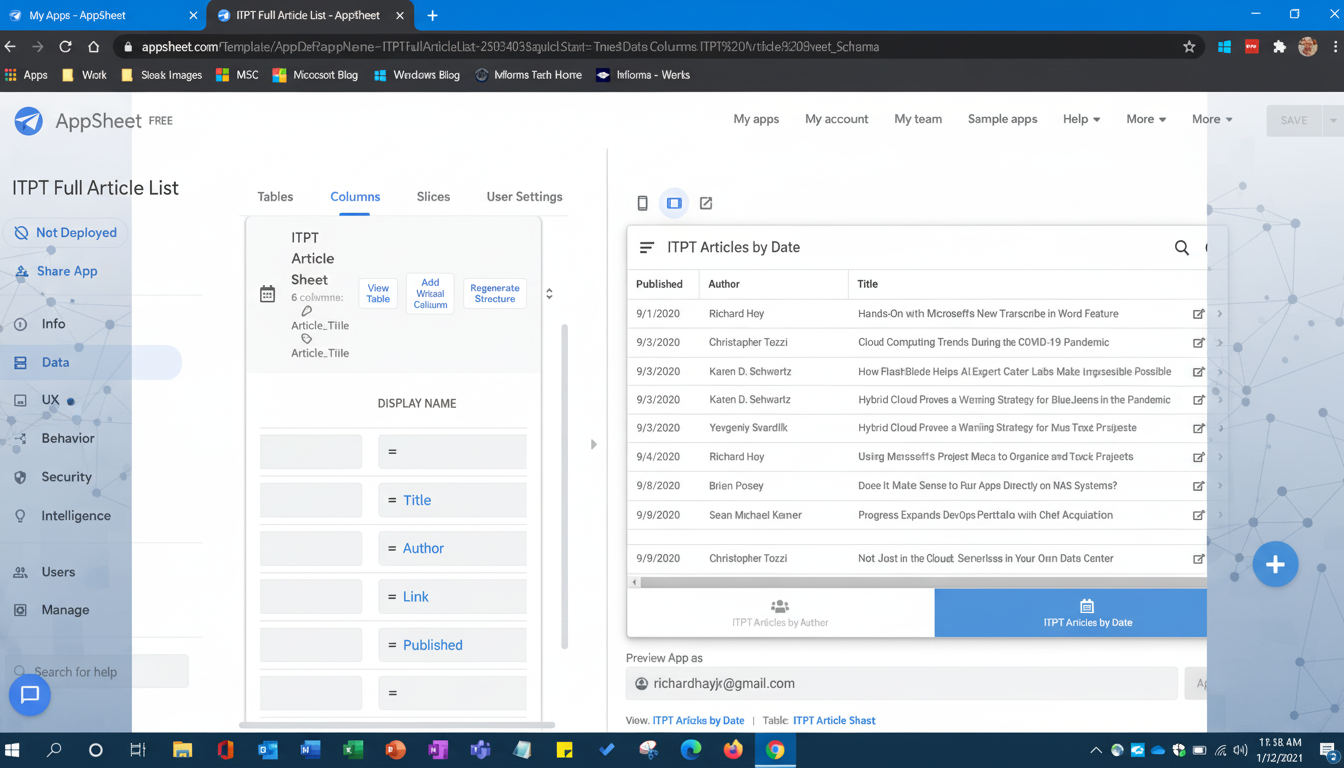
Task: Click the search icon in the articles view
Action: [x=1181, y=247]
